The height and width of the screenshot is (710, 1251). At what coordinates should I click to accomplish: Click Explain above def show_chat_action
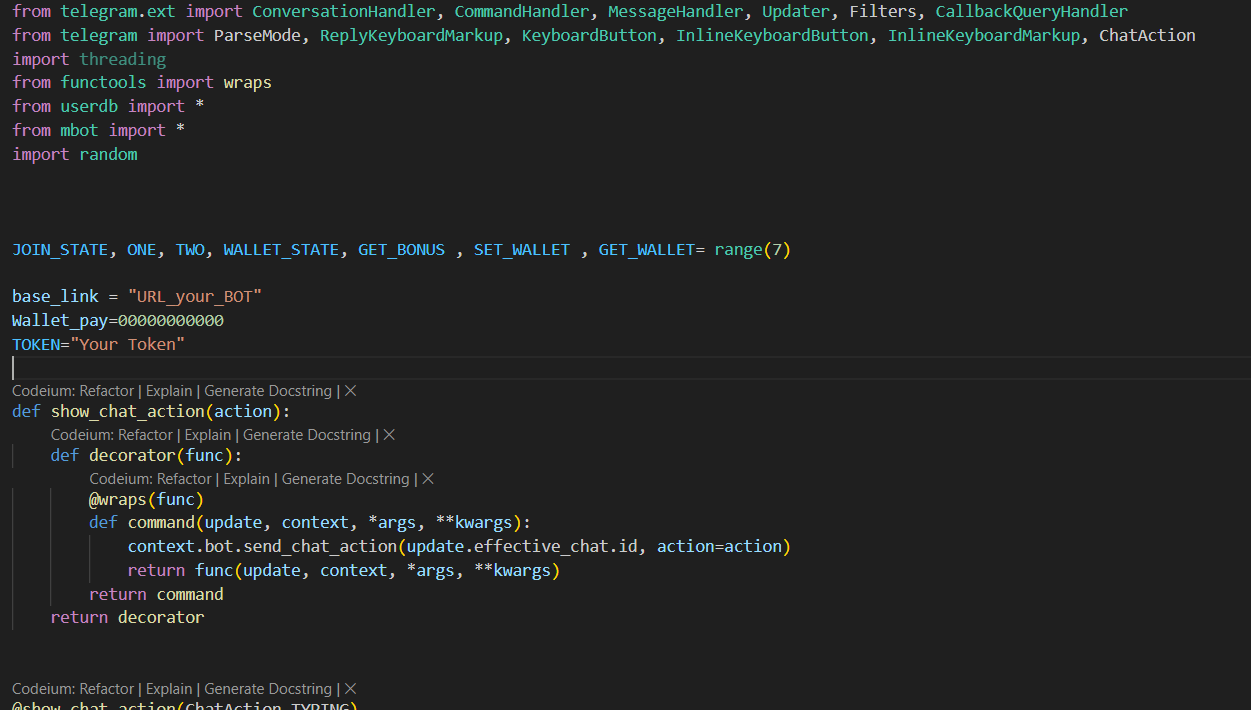[169, 391]
